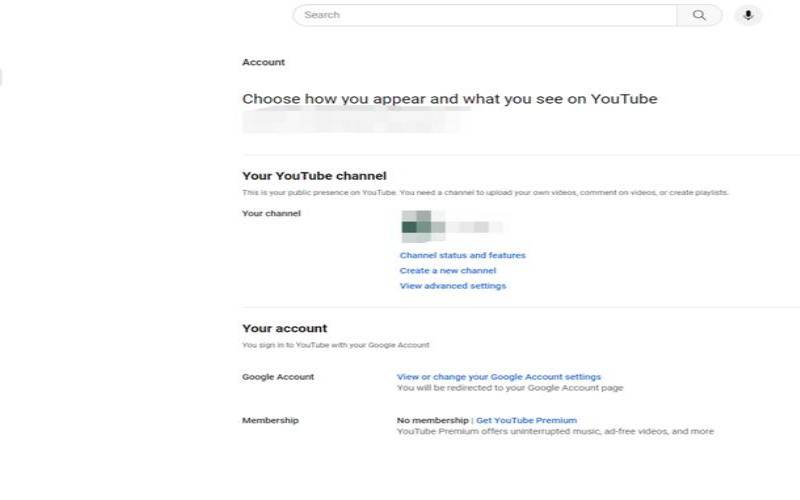This screenshot has height=500, width=800.
Task: Open Channel status and features link
Action: 462,255
